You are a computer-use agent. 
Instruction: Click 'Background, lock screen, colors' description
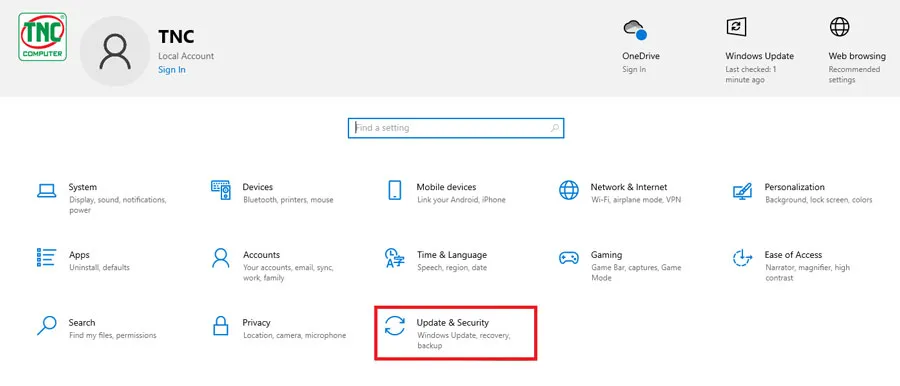[818, 200]
